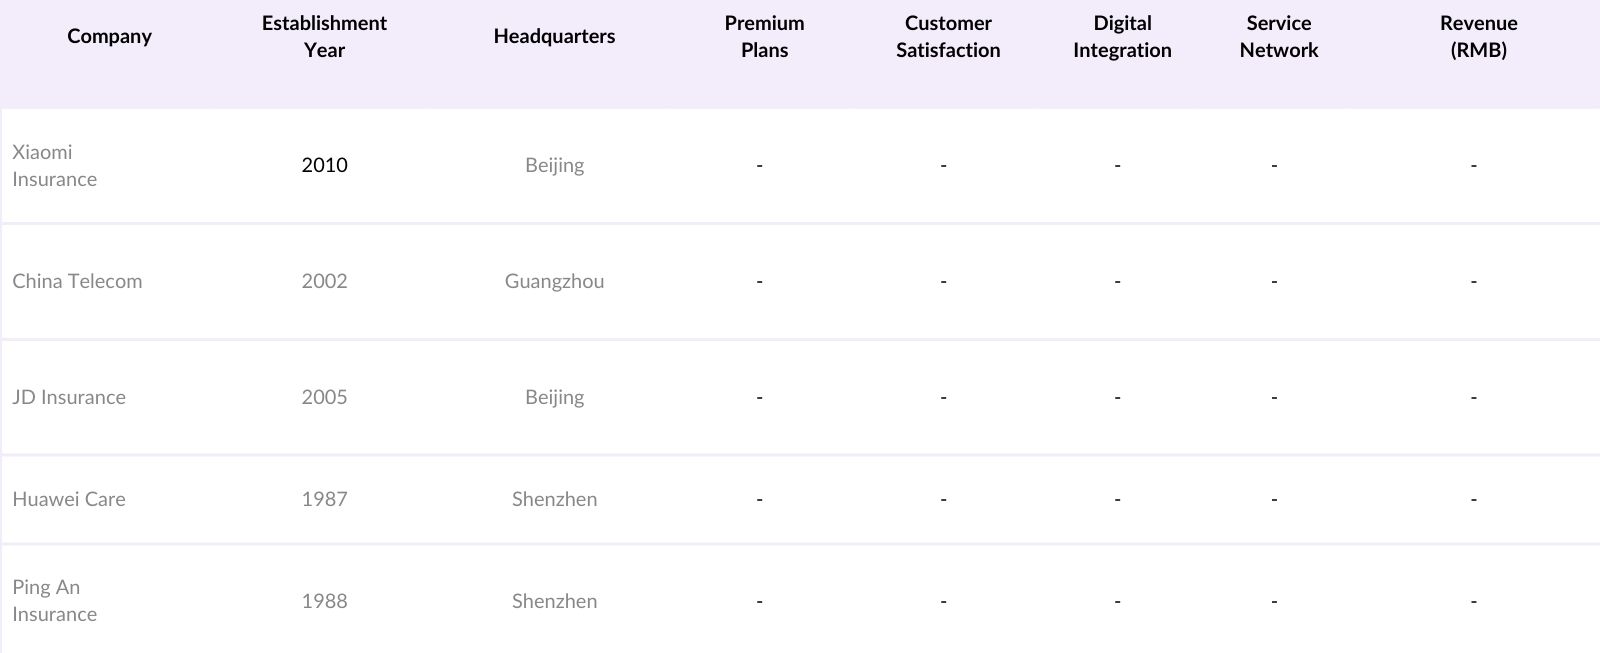Image resolution: width=1600 pixels, height=653 pixels.
Task: Click JD Insurance's Premium Plans cell
Action: tap(760, 398)
